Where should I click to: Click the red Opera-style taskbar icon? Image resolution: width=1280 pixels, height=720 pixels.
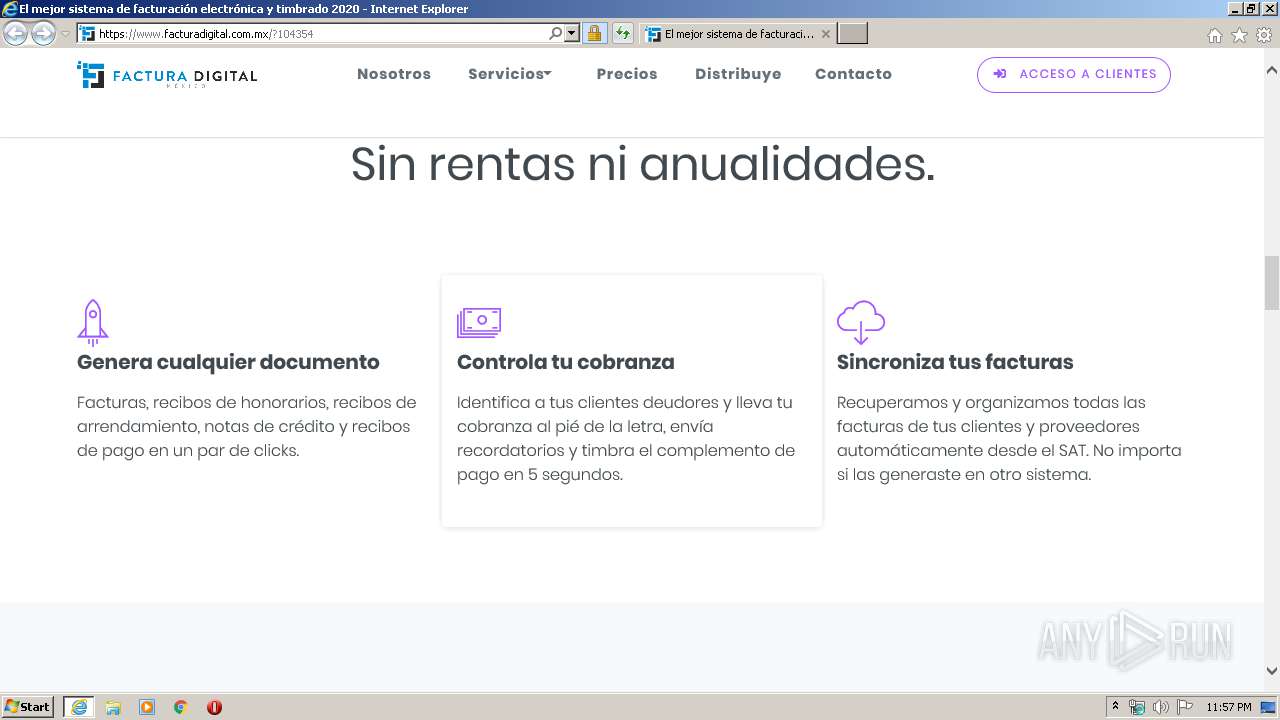(214, 707)
